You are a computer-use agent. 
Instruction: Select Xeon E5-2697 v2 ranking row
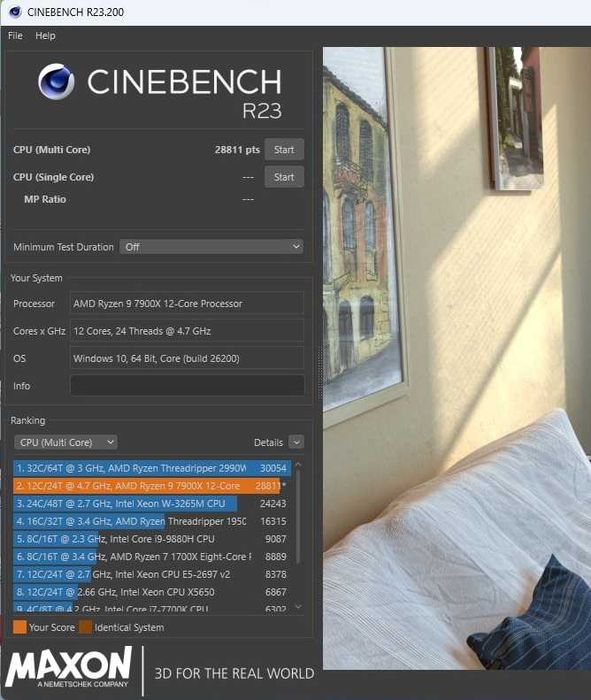[152, 574]
